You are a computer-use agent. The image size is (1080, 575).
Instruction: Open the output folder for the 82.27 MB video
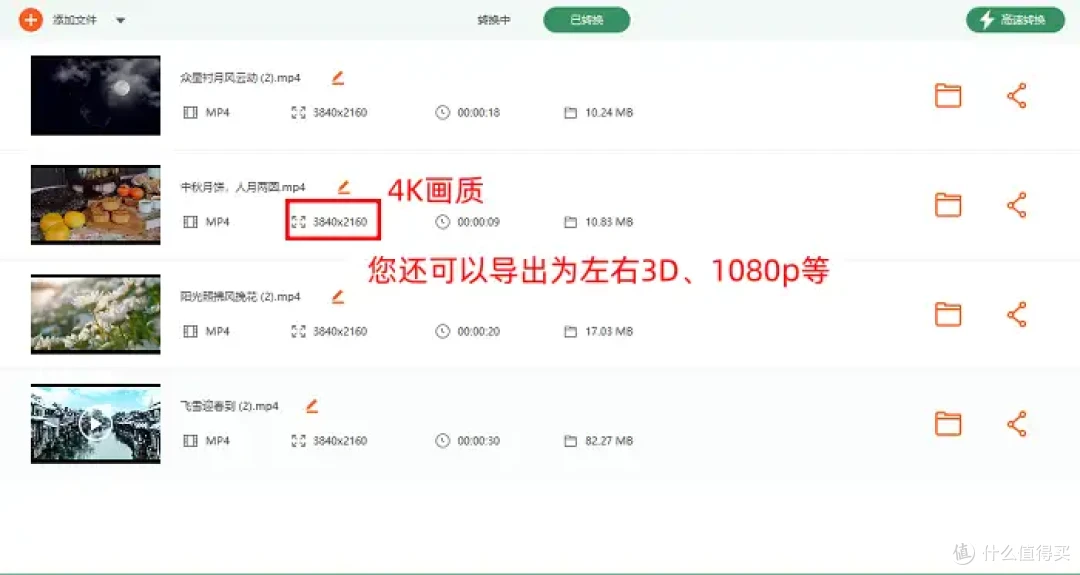coord(948,424)
